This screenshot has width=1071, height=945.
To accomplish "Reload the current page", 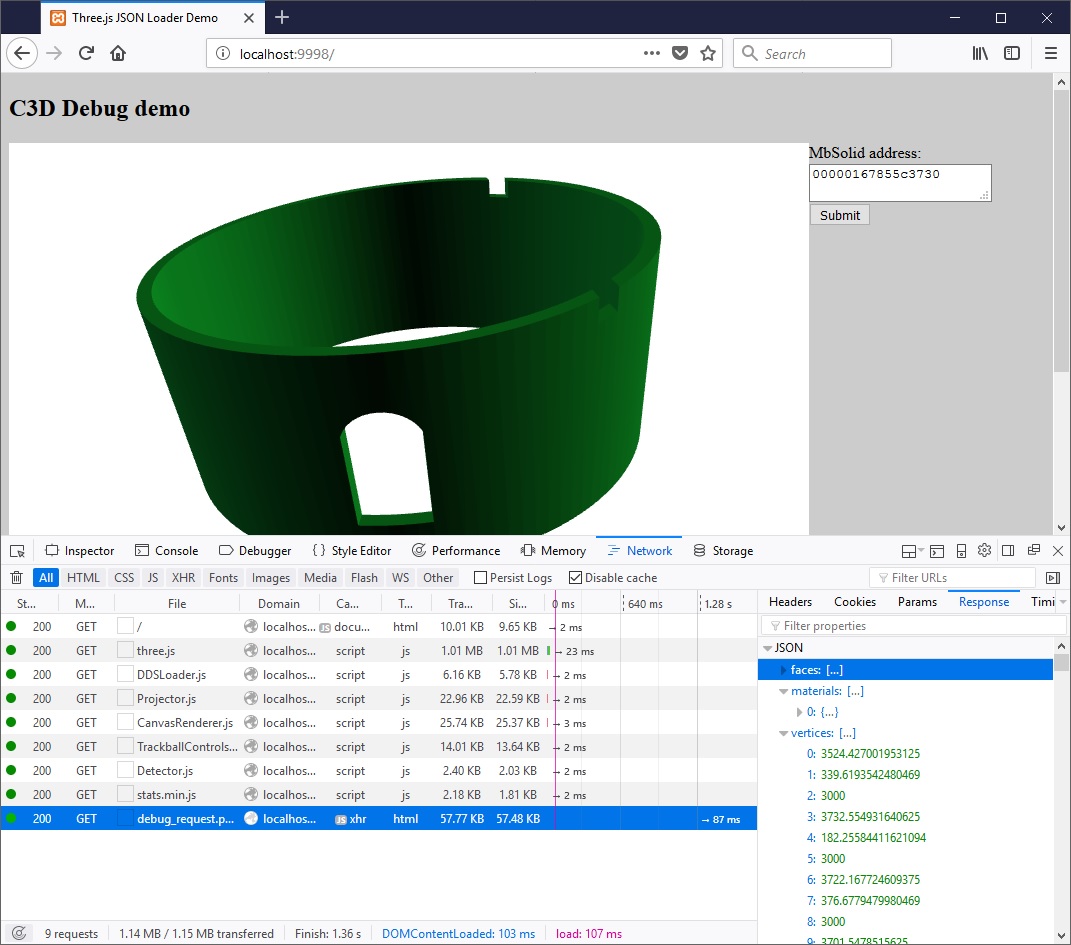I will pos(87,54).
